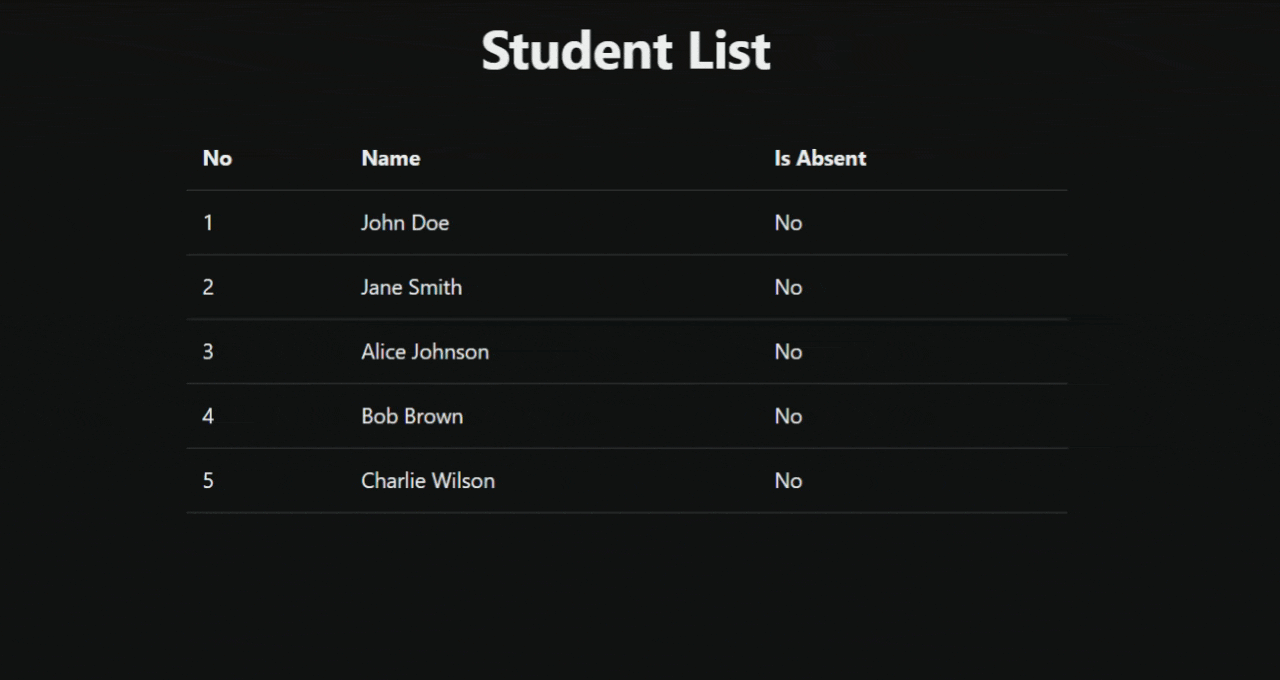Select the Bob Brown name cell

[412, 416]
